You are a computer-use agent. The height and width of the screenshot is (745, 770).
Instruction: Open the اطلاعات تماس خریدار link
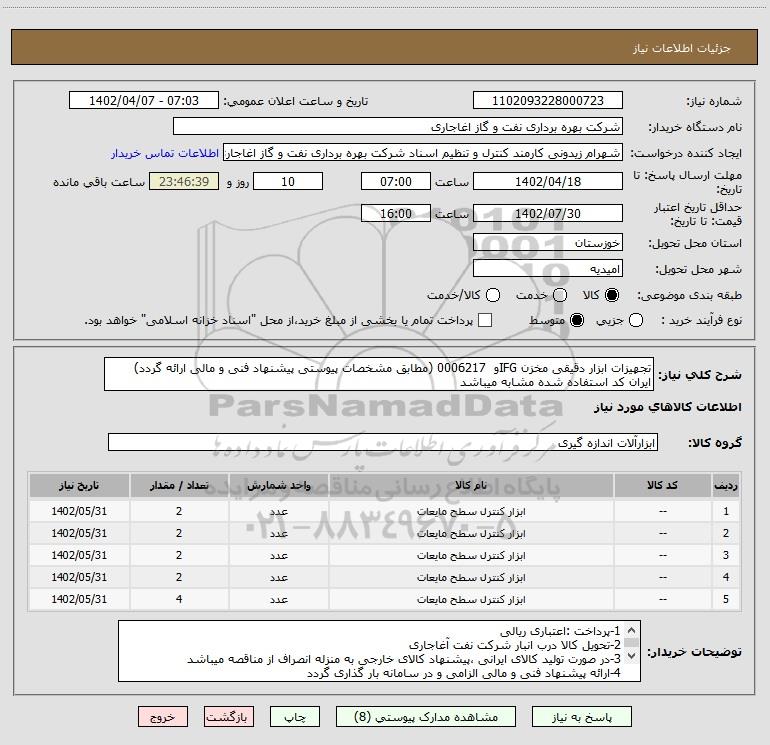(x=165, y=153)
